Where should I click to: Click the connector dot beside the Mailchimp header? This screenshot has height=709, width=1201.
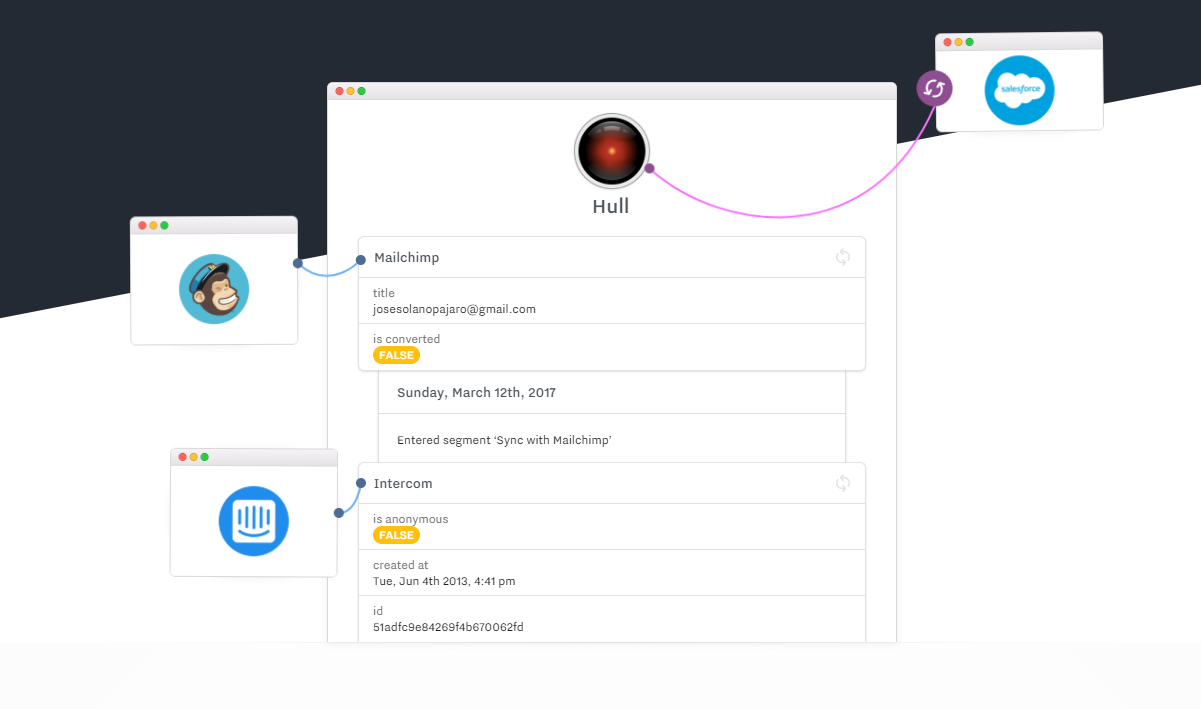[361, 259]
